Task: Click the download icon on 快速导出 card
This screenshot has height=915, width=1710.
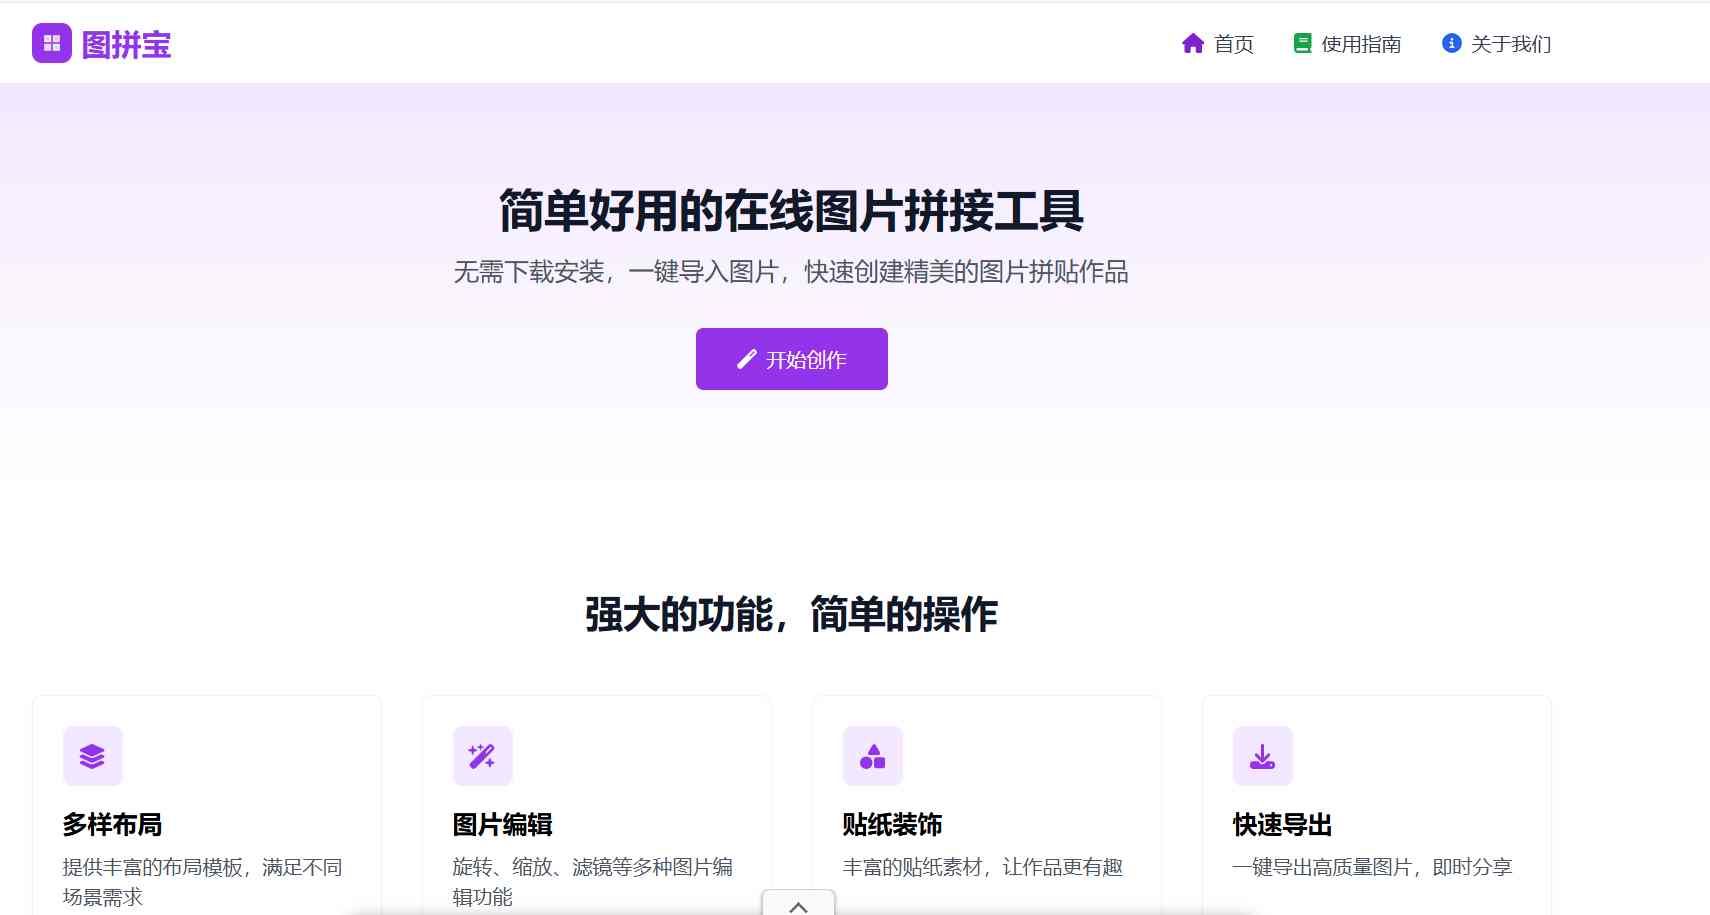Action: [1262, 756]
